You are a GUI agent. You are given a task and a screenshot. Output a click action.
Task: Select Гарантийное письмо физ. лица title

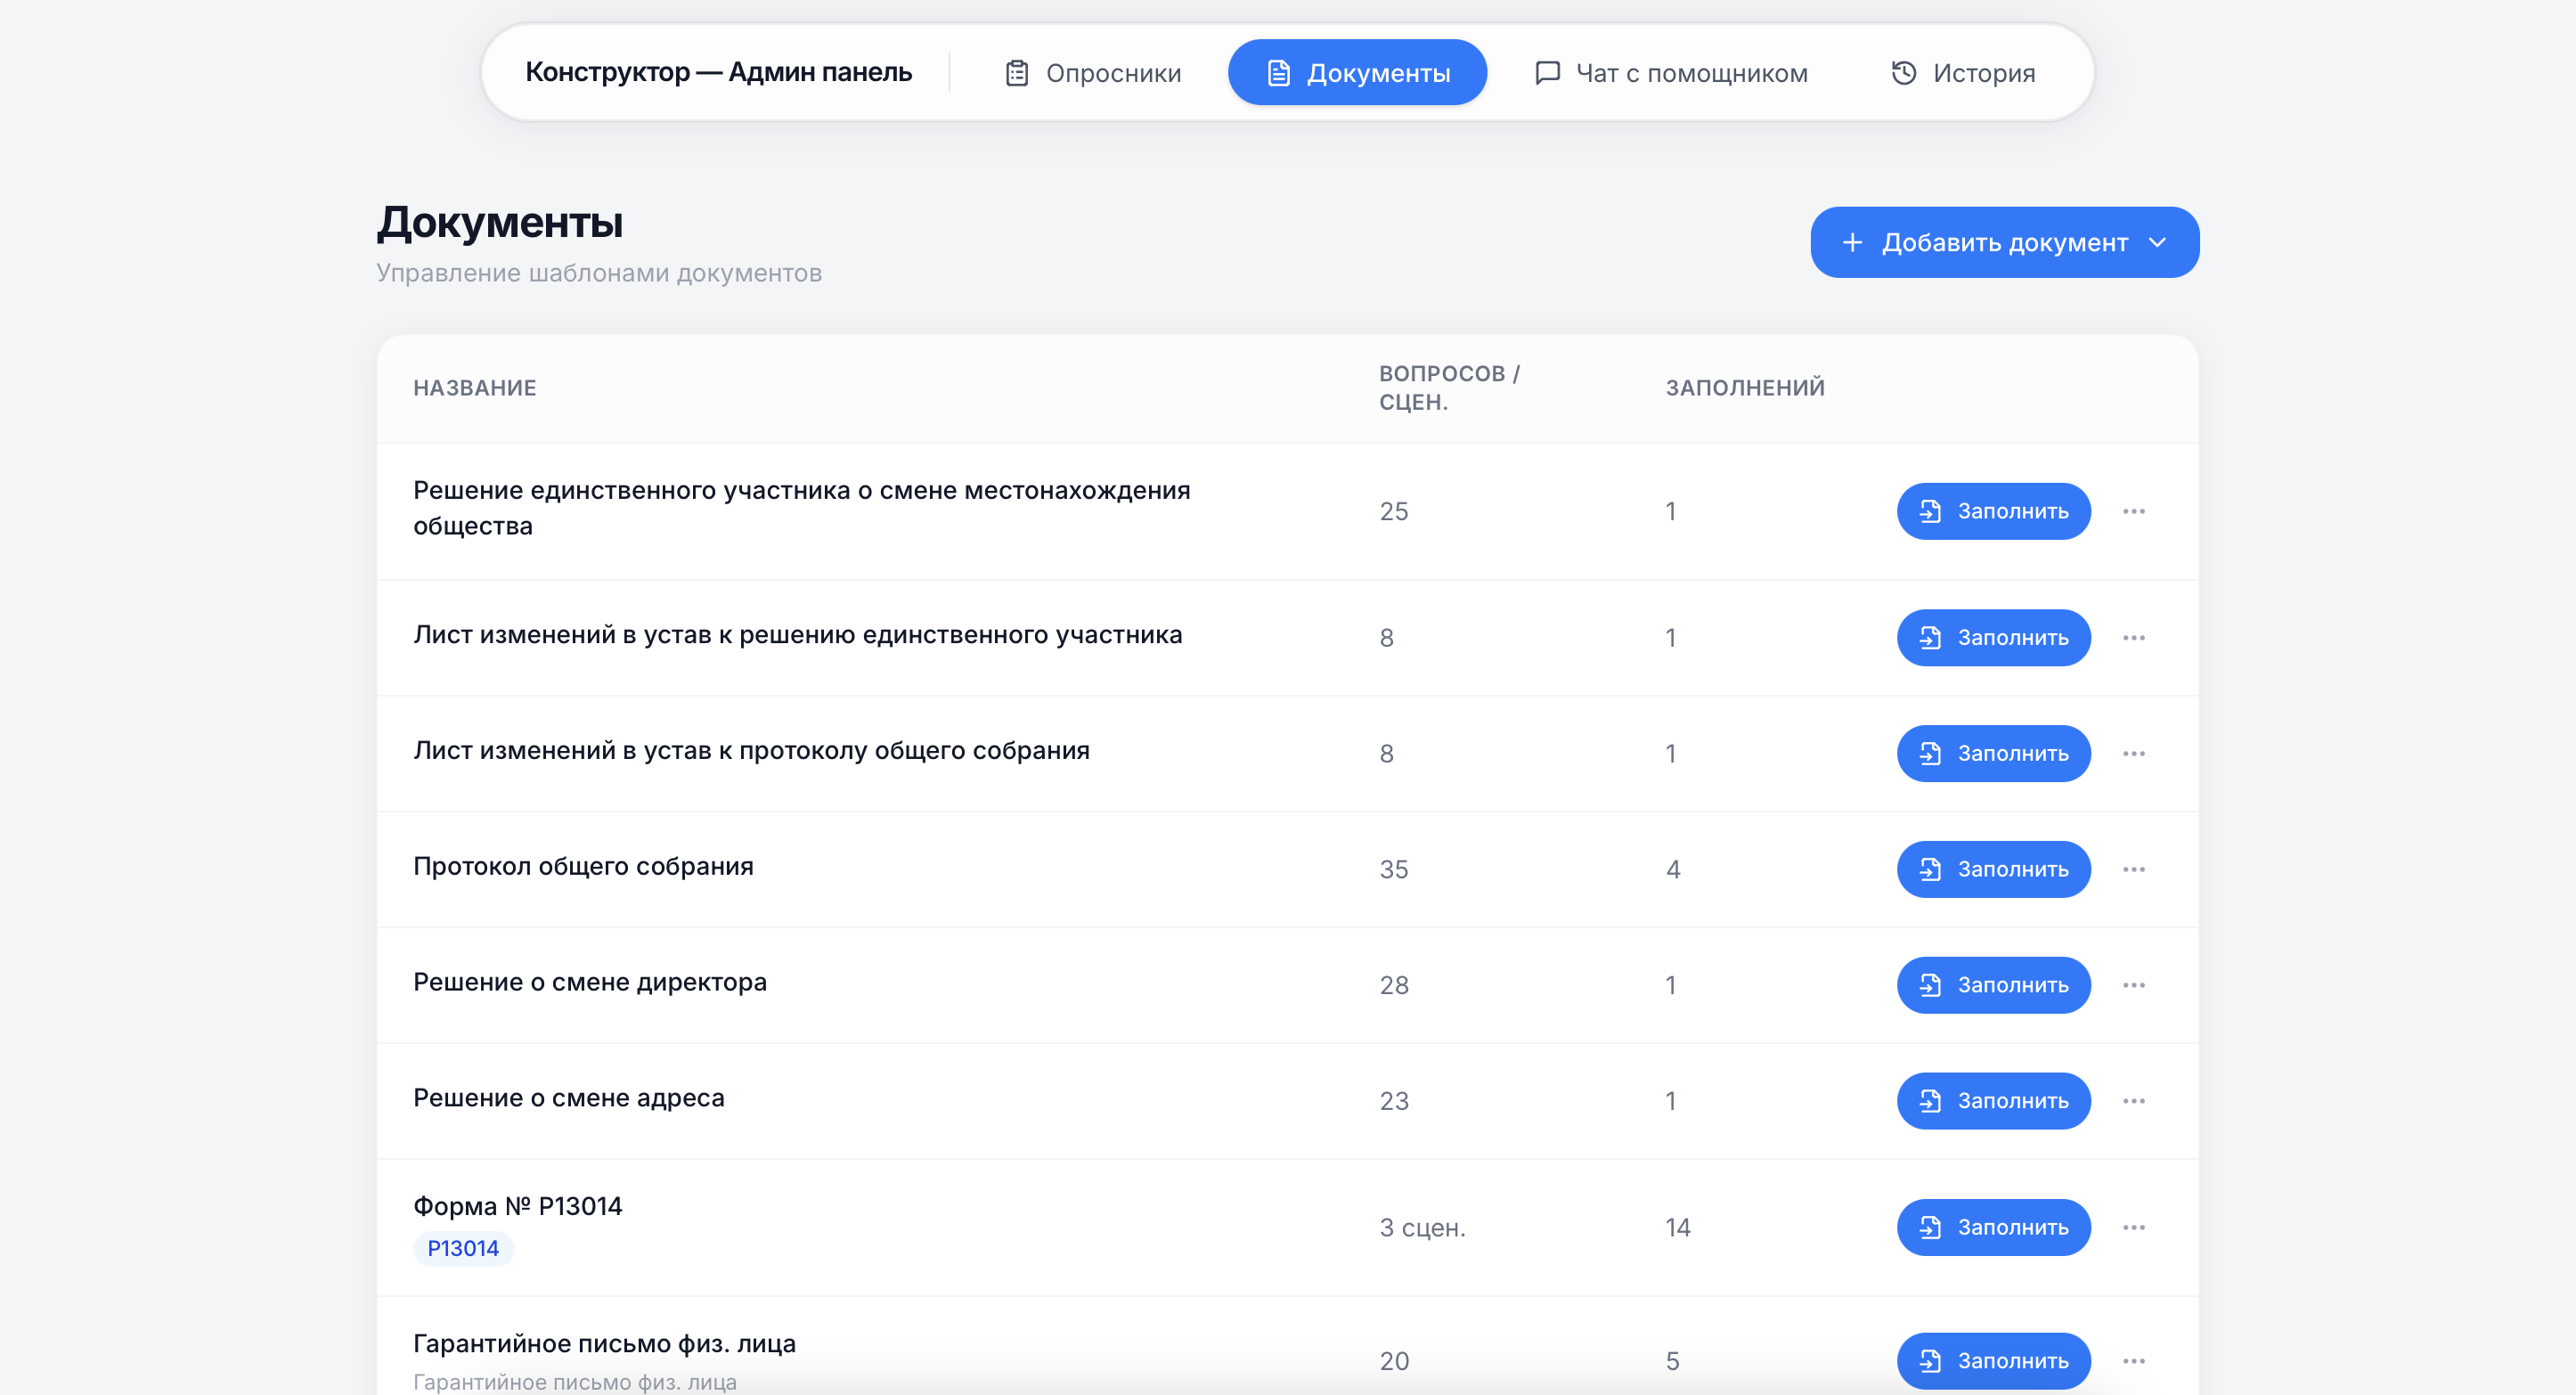click(605, 1343)
